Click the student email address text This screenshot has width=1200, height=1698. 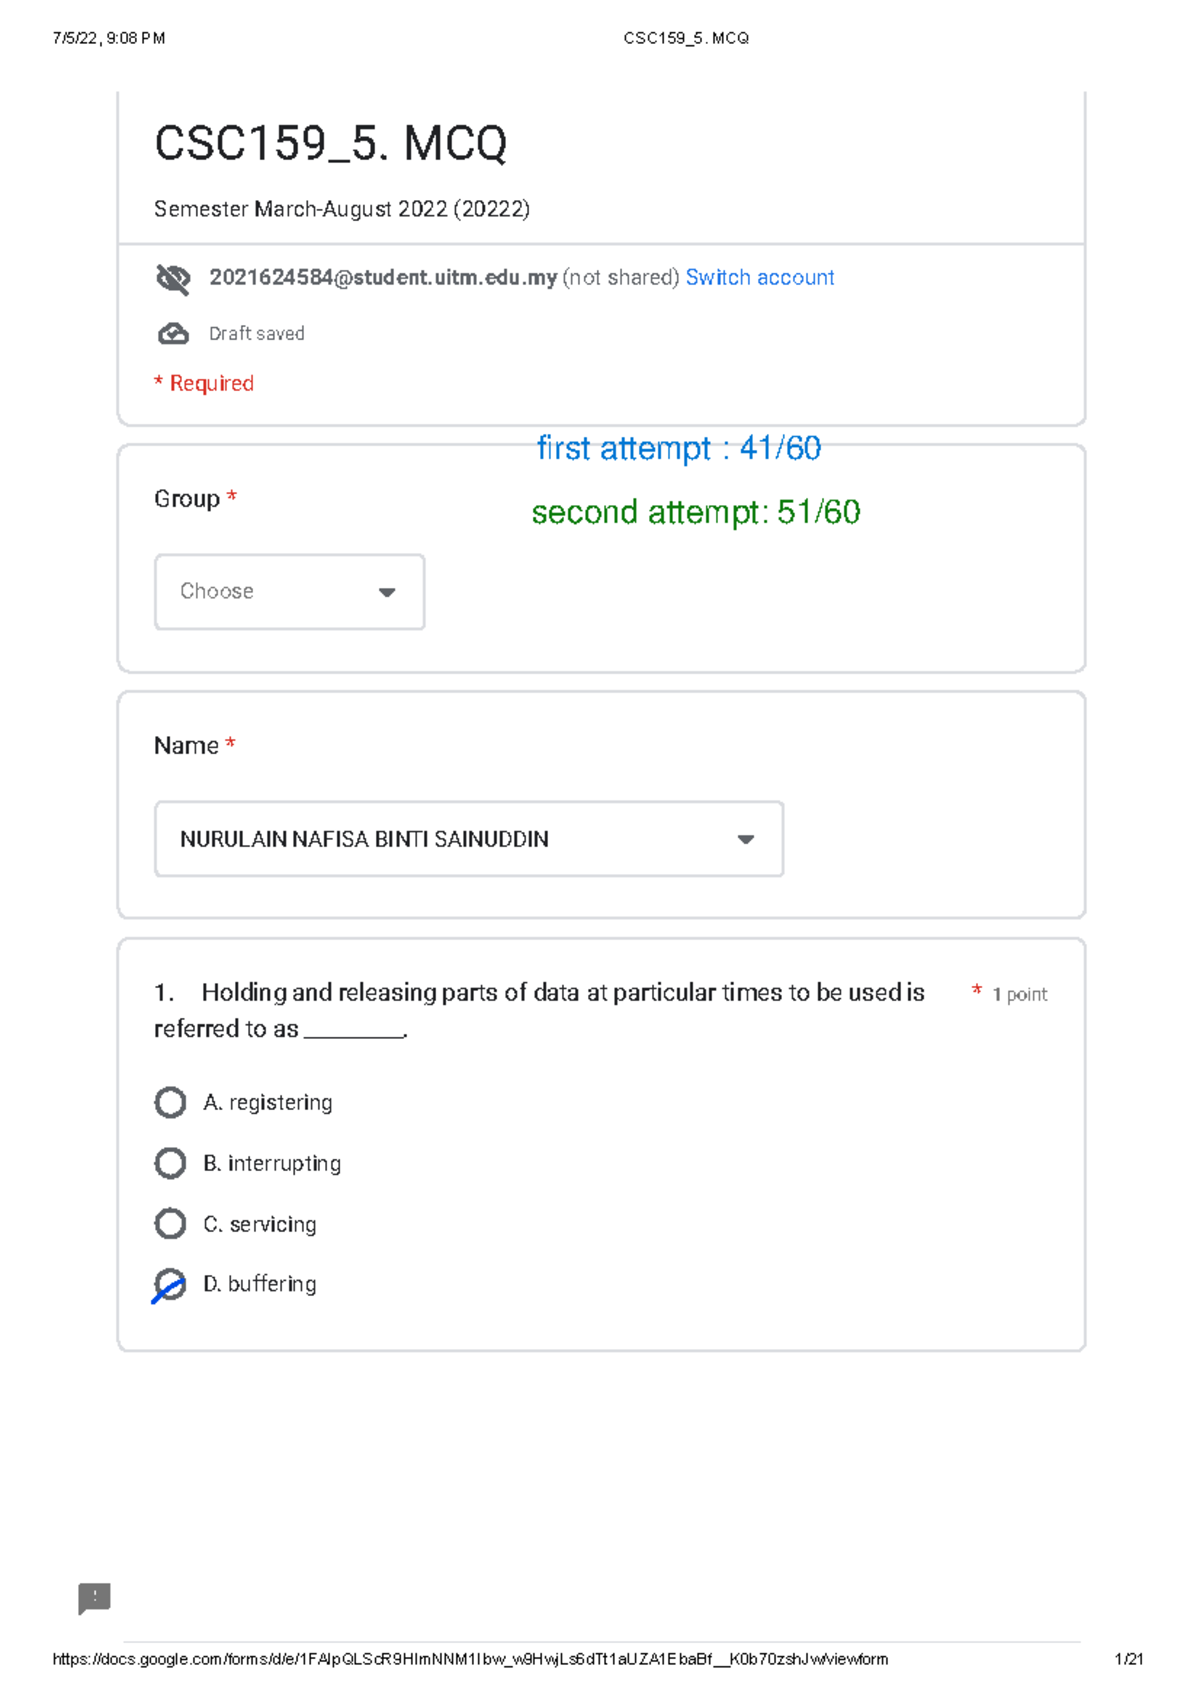[x=382, y=278]
